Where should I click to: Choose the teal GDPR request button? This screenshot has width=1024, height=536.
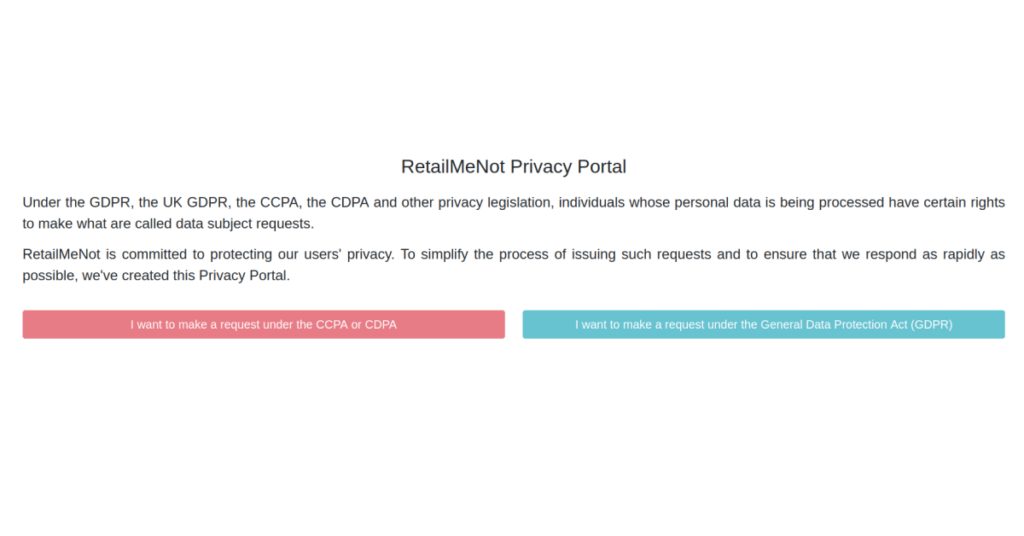click(x=763, y=324)
